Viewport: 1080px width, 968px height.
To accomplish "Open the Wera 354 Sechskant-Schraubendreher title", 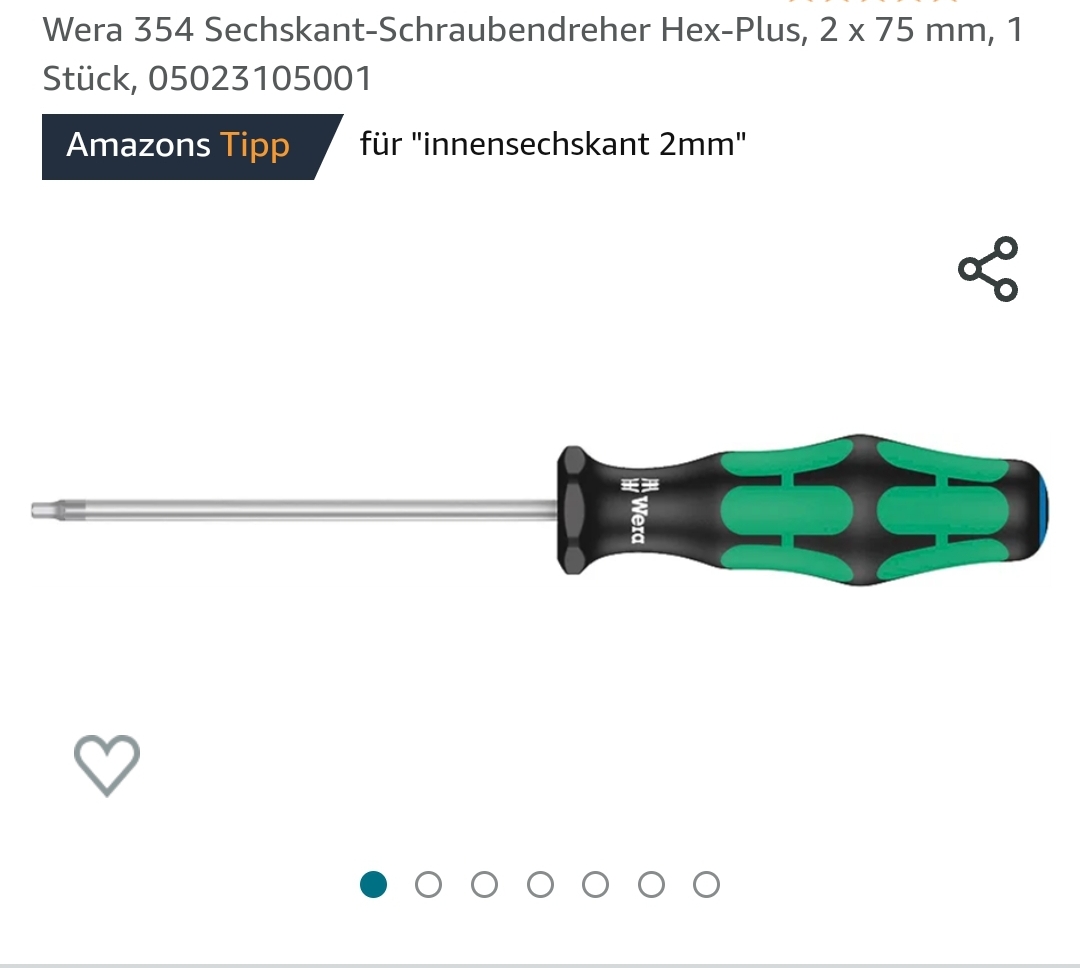I will [532, 54].
